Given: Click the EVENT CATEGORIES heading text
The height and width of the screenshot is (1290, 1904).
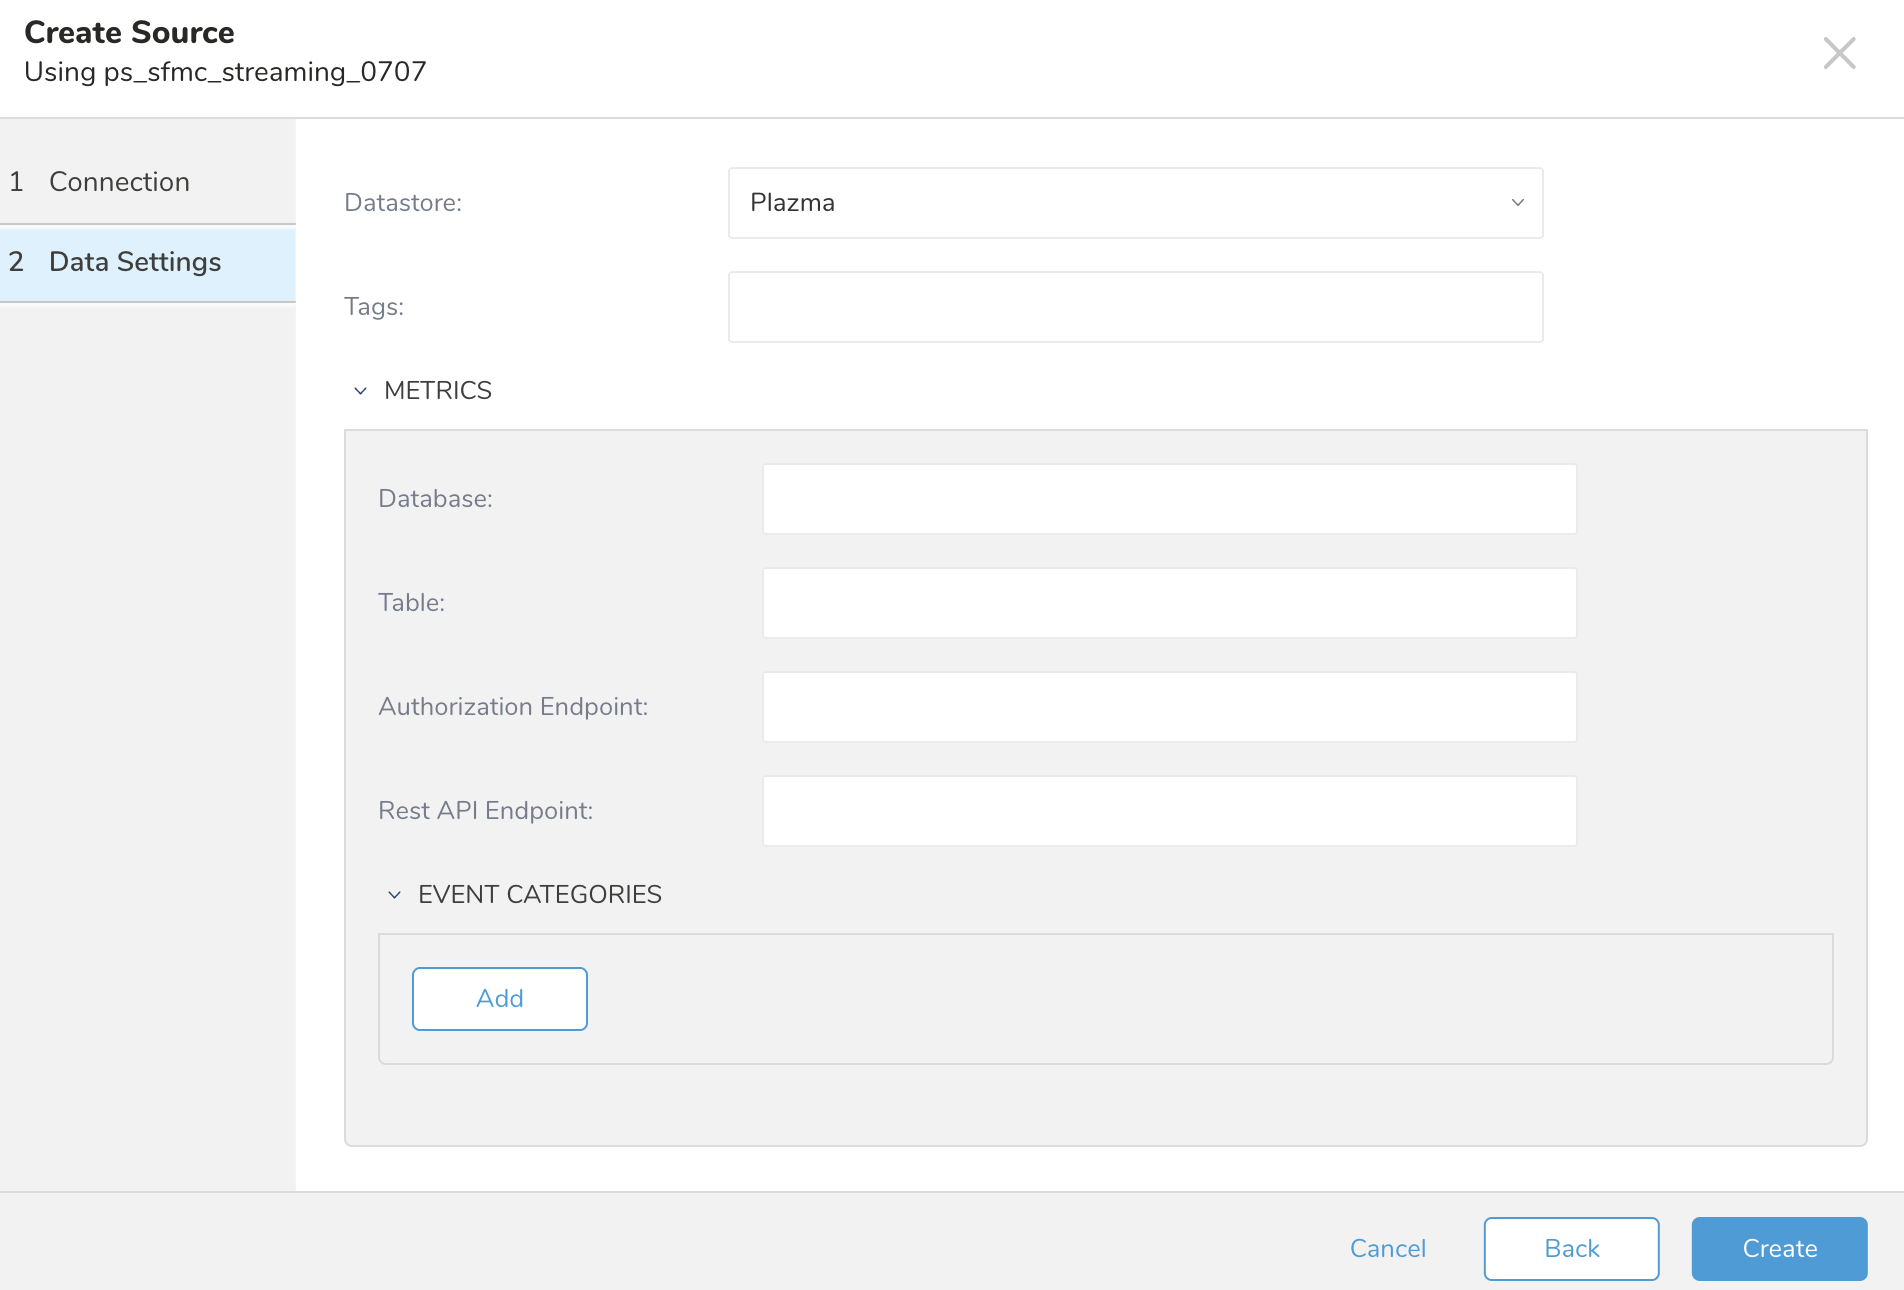Looking at the screenshot, I should point(539,895).
